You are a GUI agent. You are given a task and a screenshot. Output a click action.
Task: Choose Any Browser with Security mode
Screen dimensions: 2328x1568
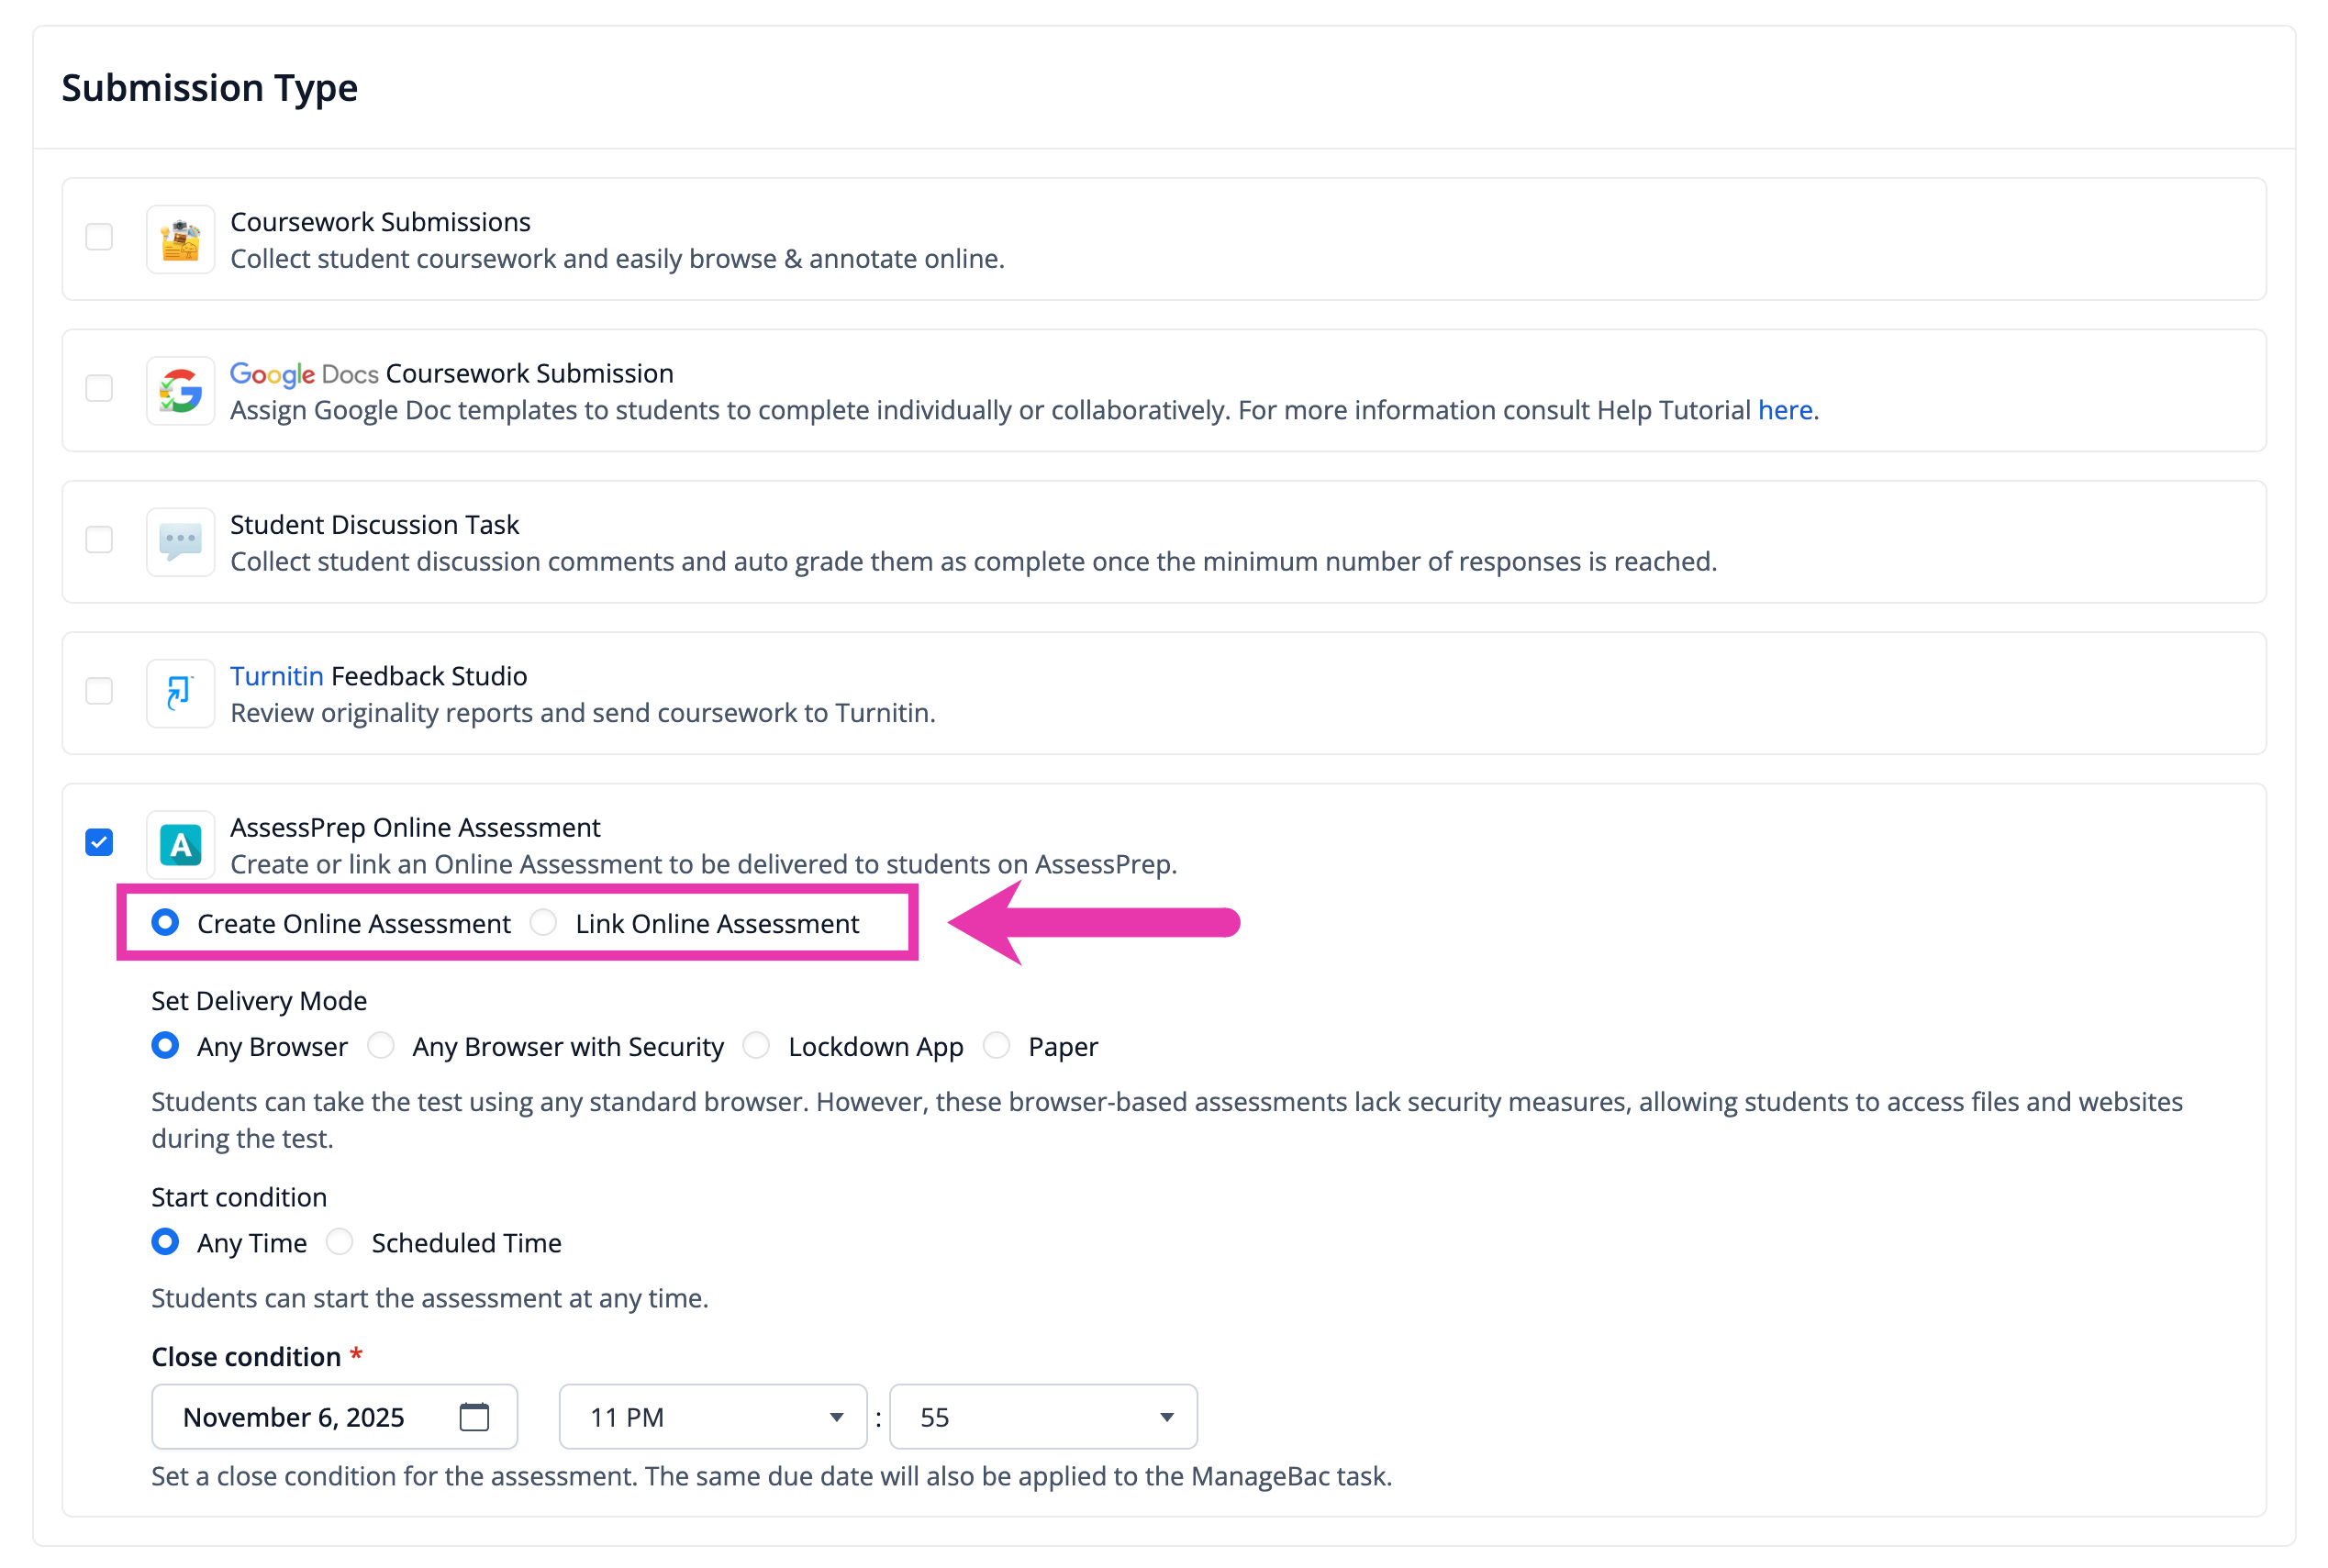(380, 1045)
